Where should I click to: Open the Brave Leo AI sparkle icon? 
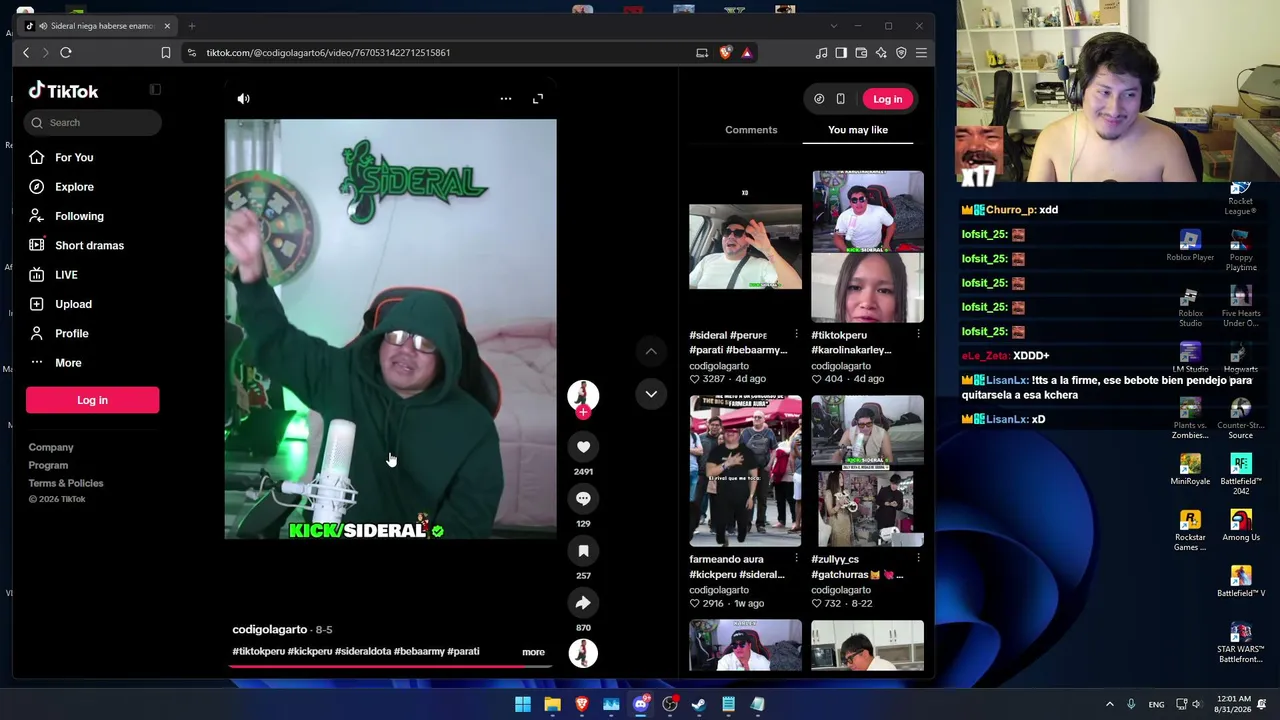(x=881, y=53)
